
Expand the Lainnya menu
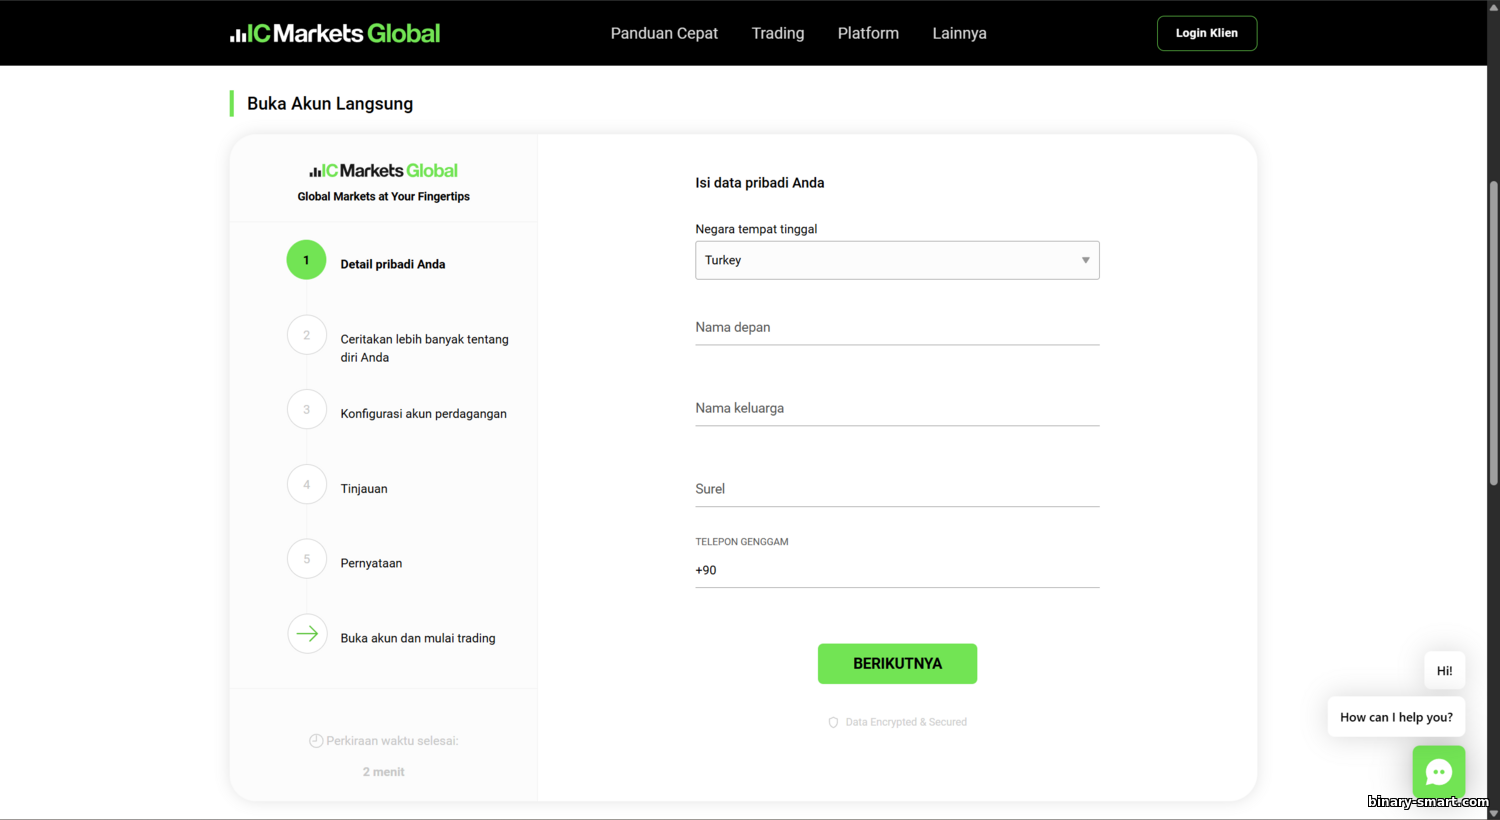tap(959, 33)
